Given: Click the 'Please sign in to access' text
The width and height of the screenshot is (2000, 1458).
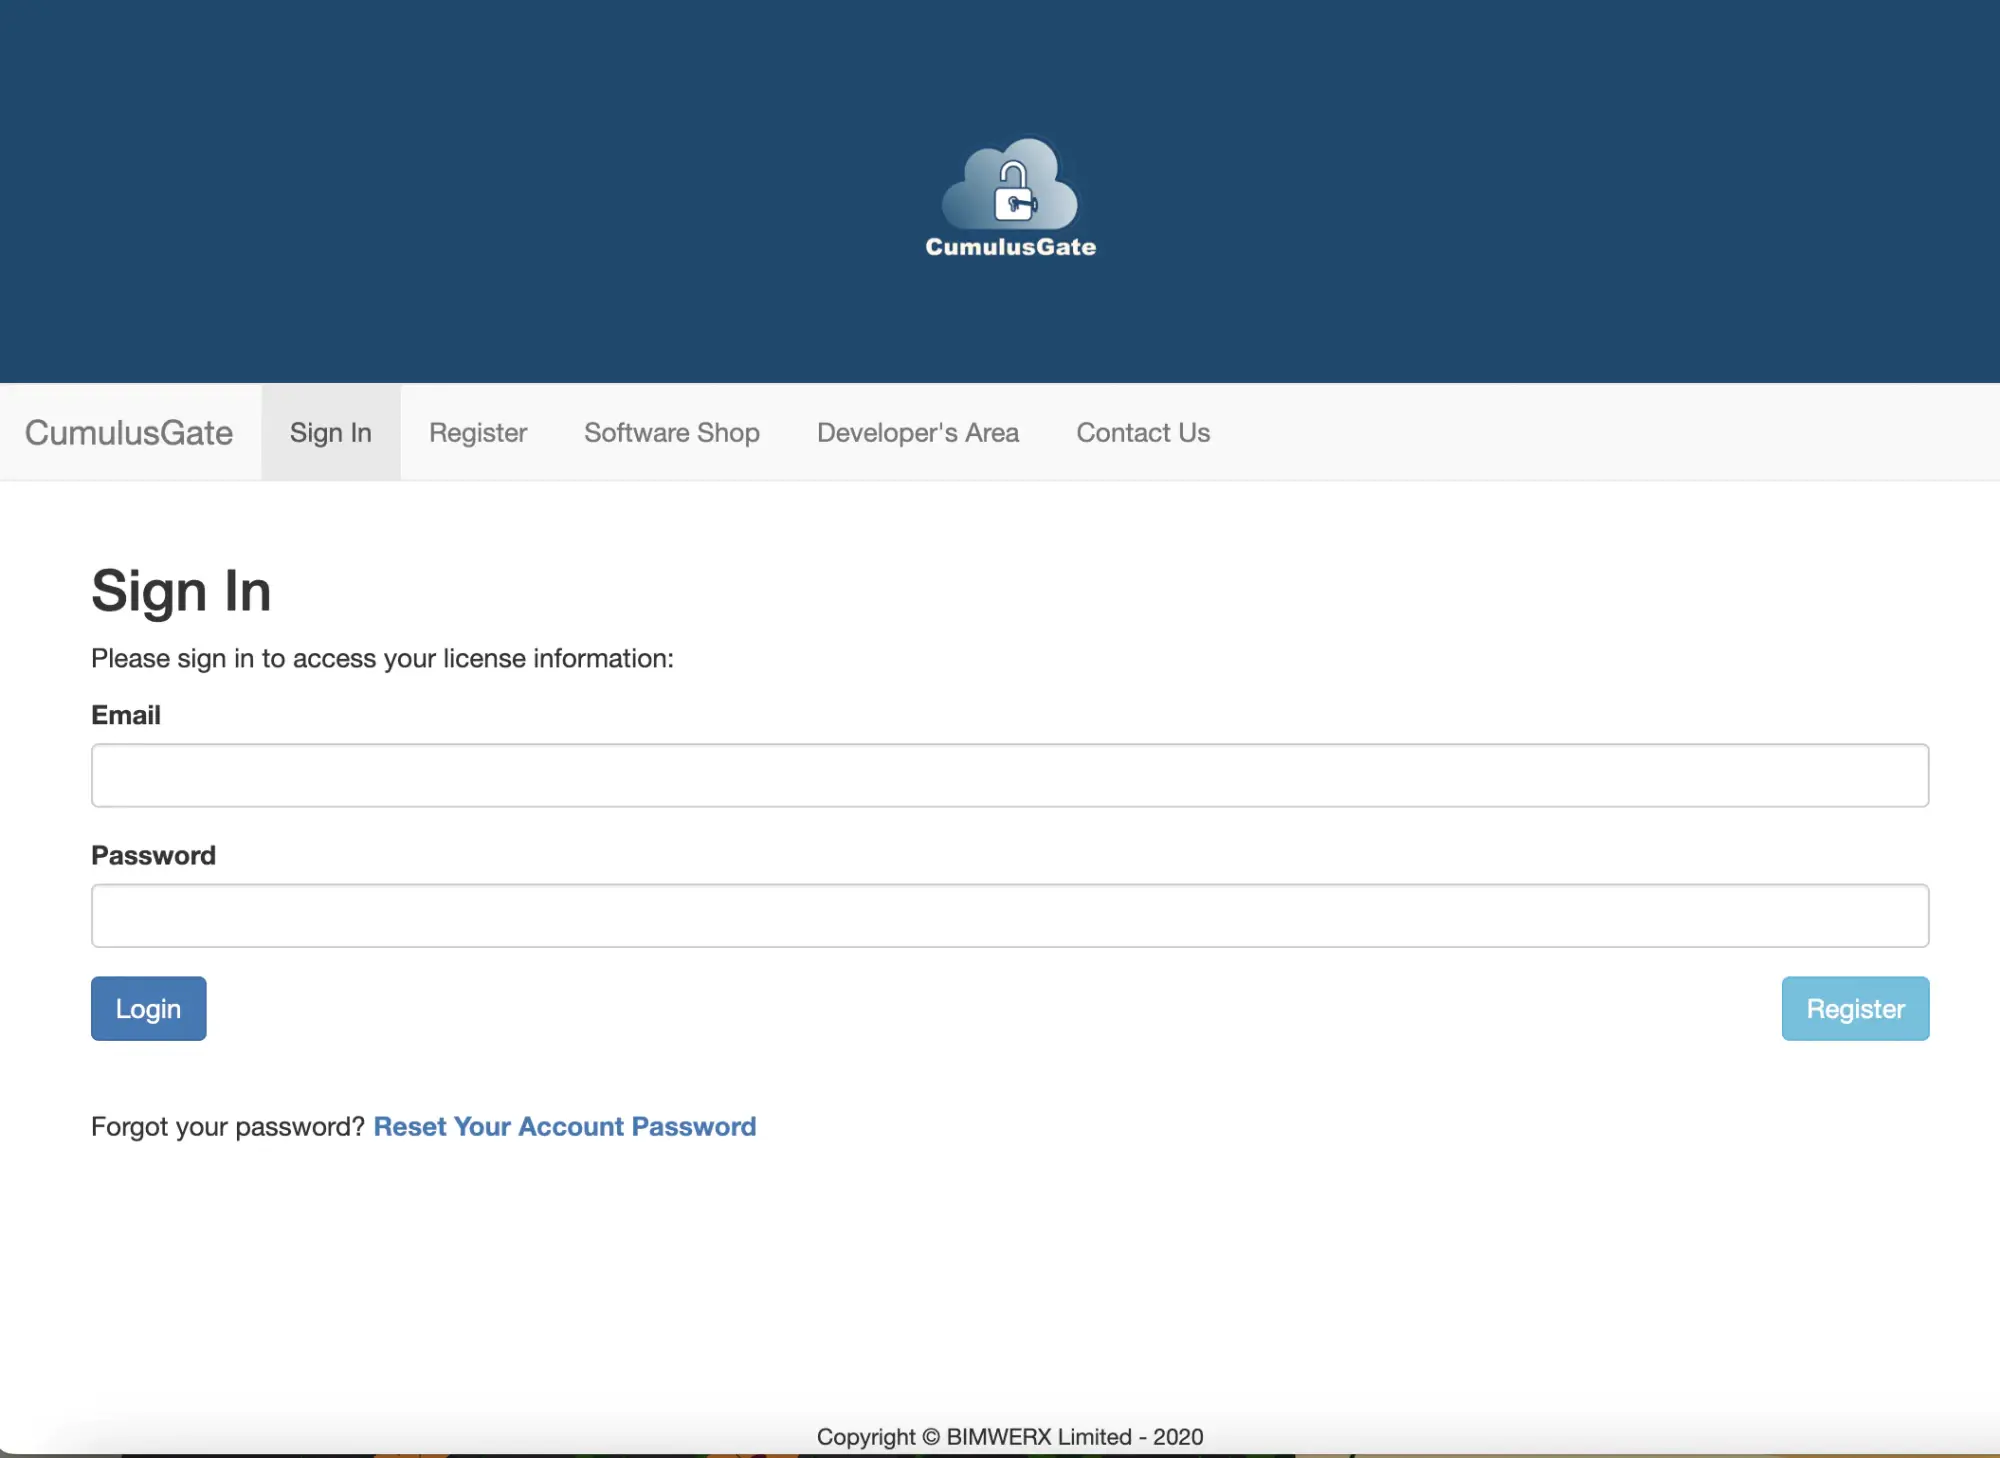Looking at the screenshot, I should click(x=383, y=658).
